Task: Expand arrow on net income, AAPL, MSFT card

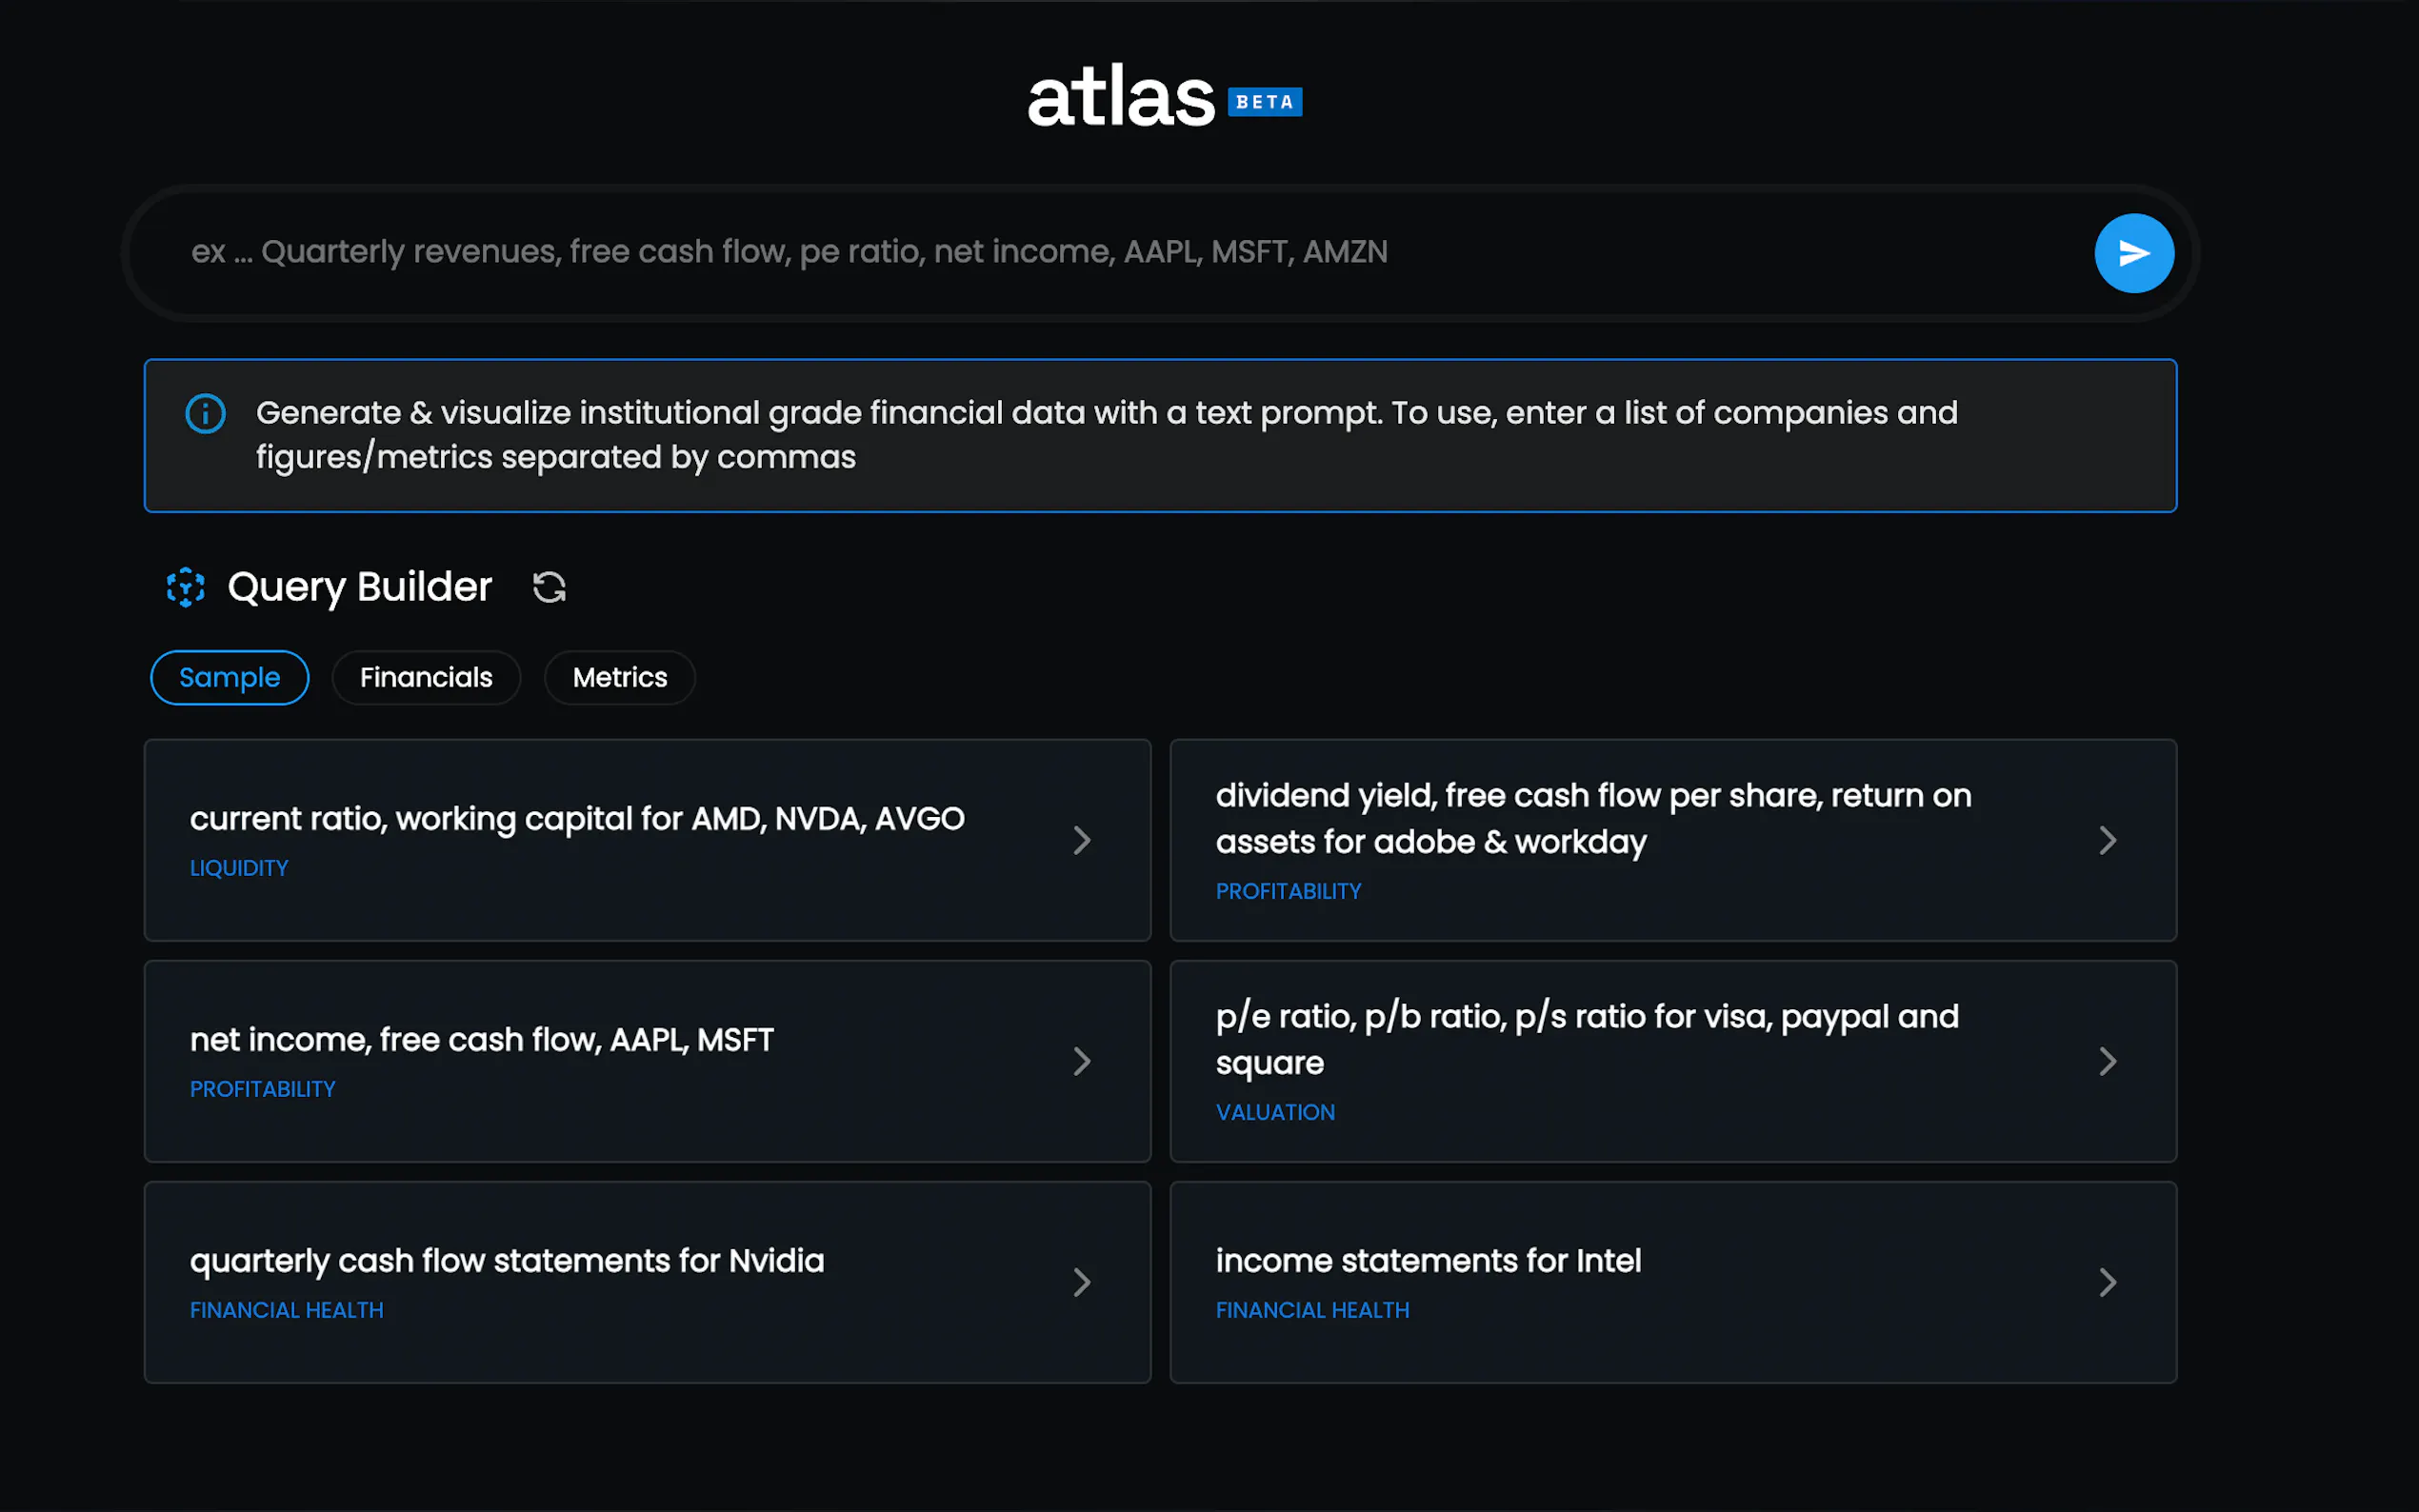Action: (1081, 1061)
